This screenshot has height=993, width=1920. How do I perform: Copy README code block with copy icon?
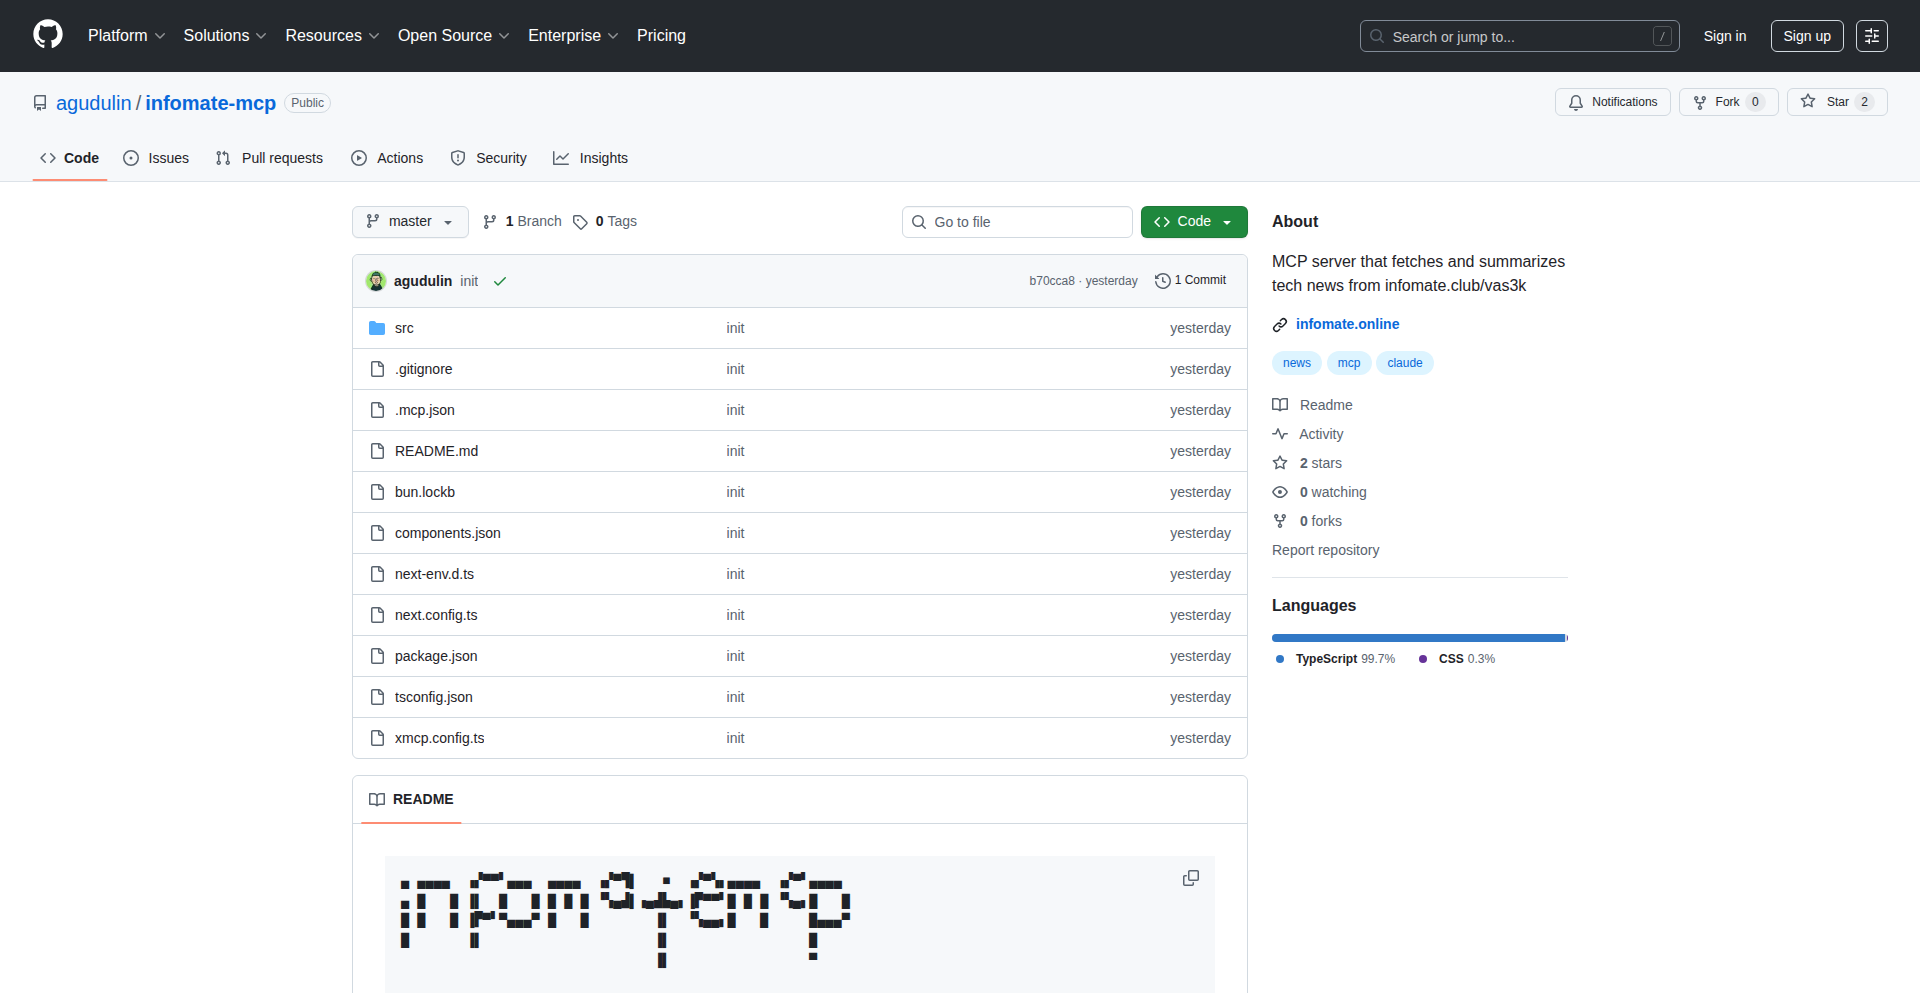(1190, 878)
